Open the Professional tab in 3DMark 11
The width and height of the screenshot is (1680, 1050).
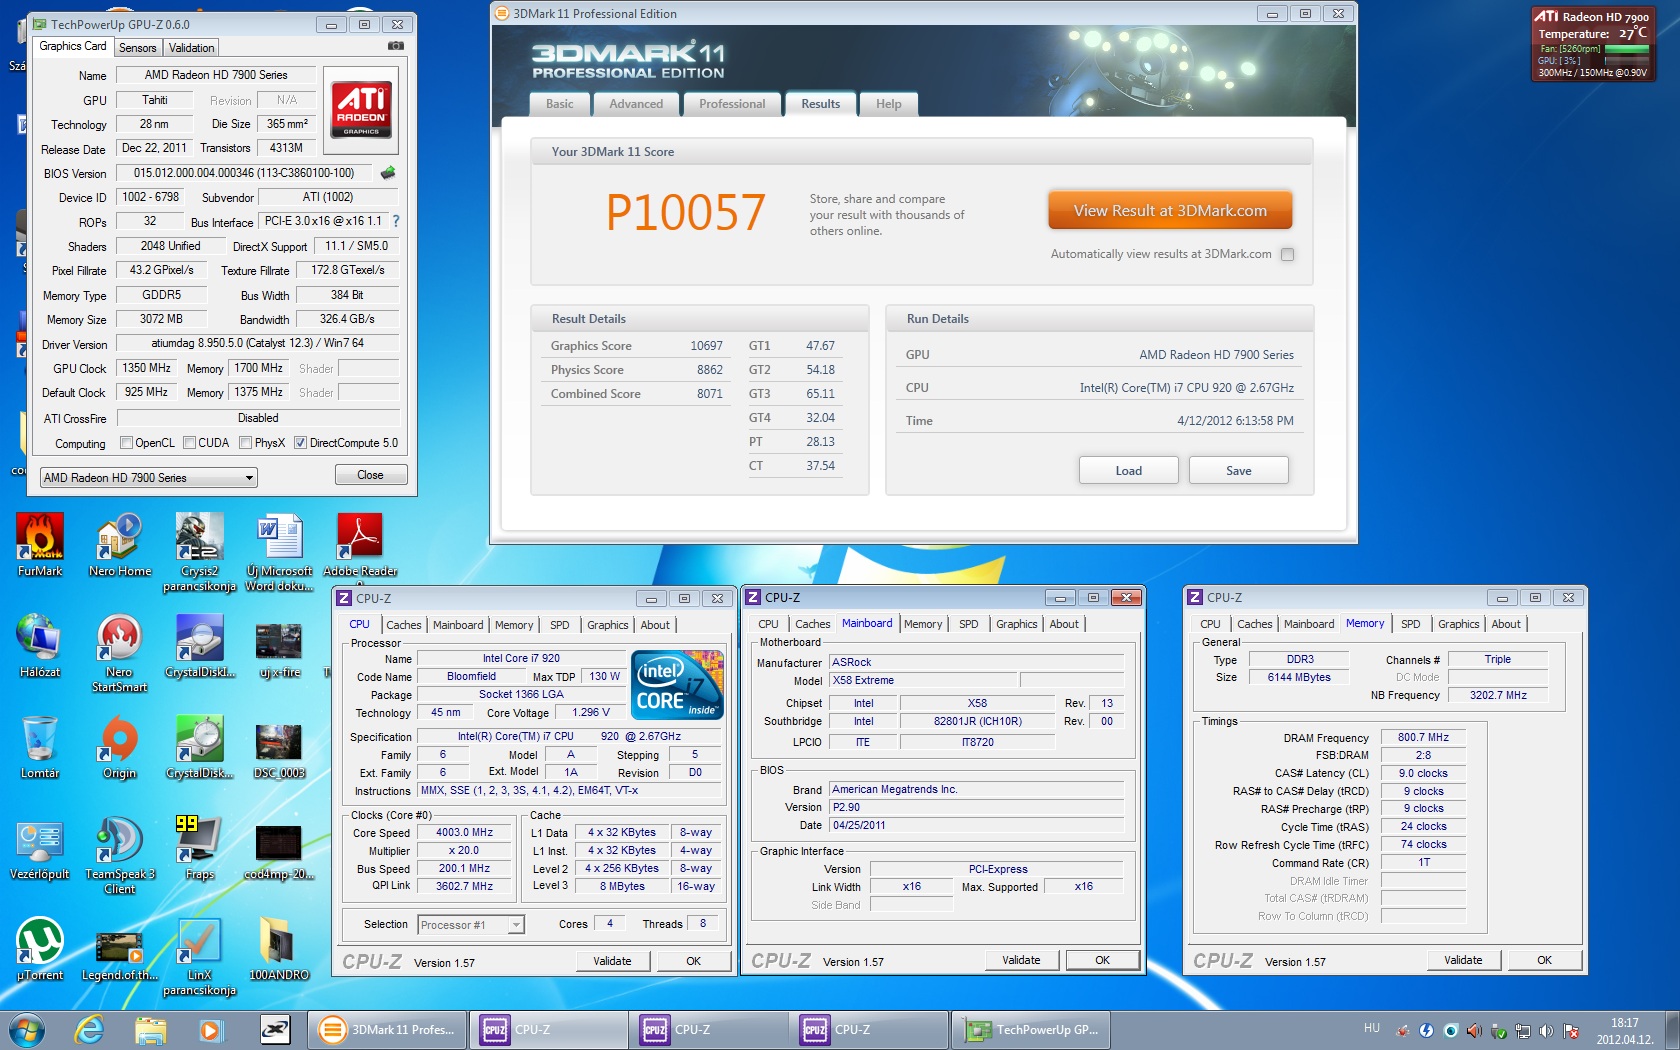[x=732, y=104]
